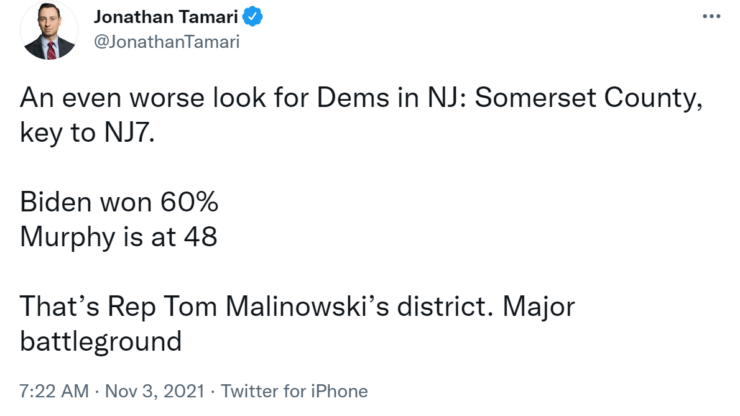Open Jonathan Tamari's profile photo
740x416 pixels.
coord(50,30)
